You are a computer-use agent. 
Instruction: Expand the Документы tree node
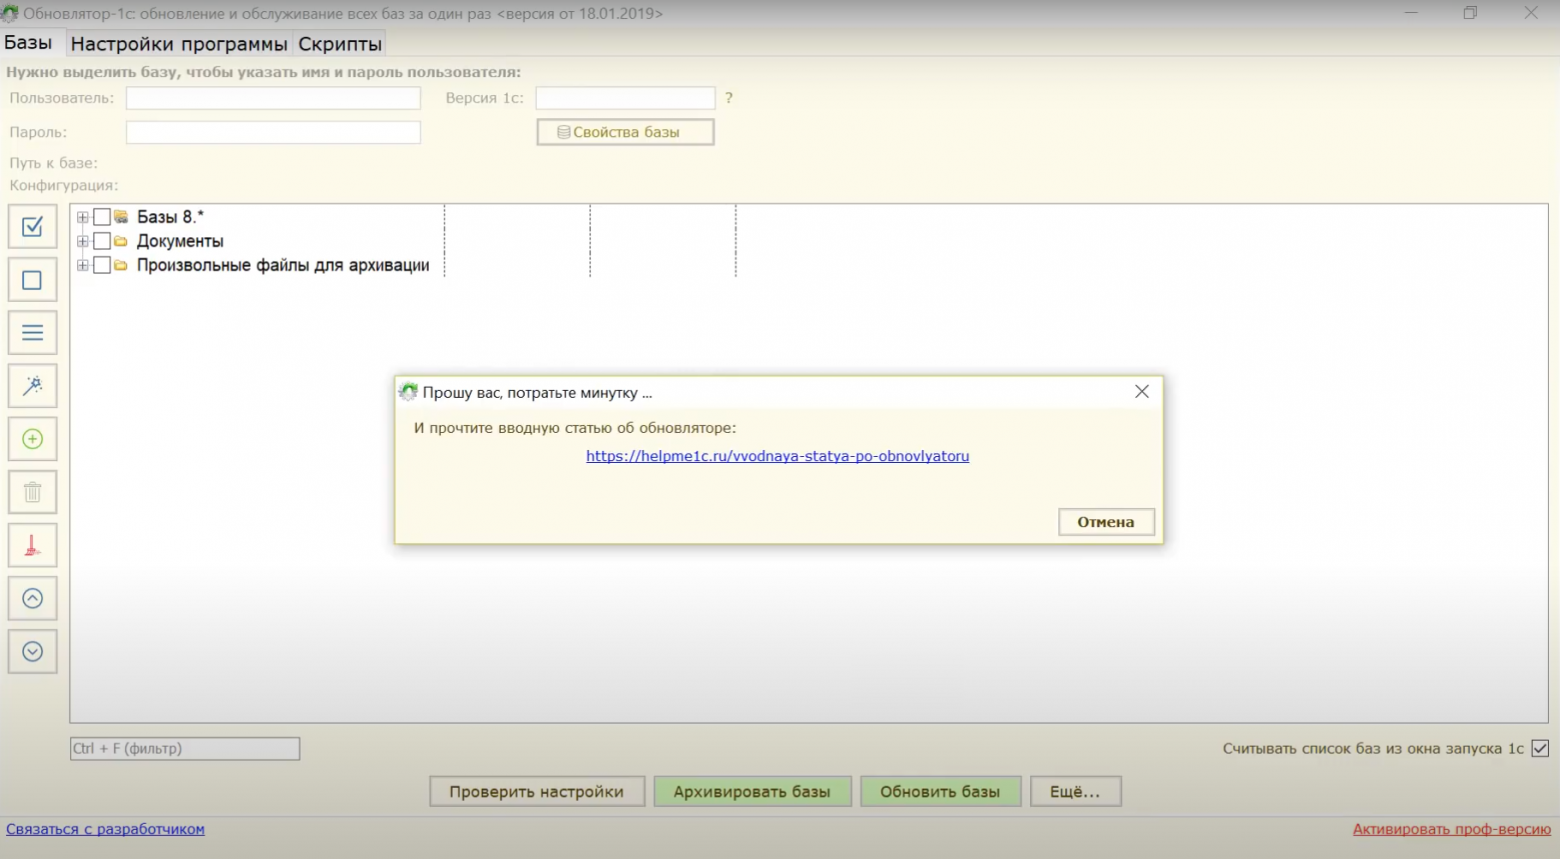[83, 241]
